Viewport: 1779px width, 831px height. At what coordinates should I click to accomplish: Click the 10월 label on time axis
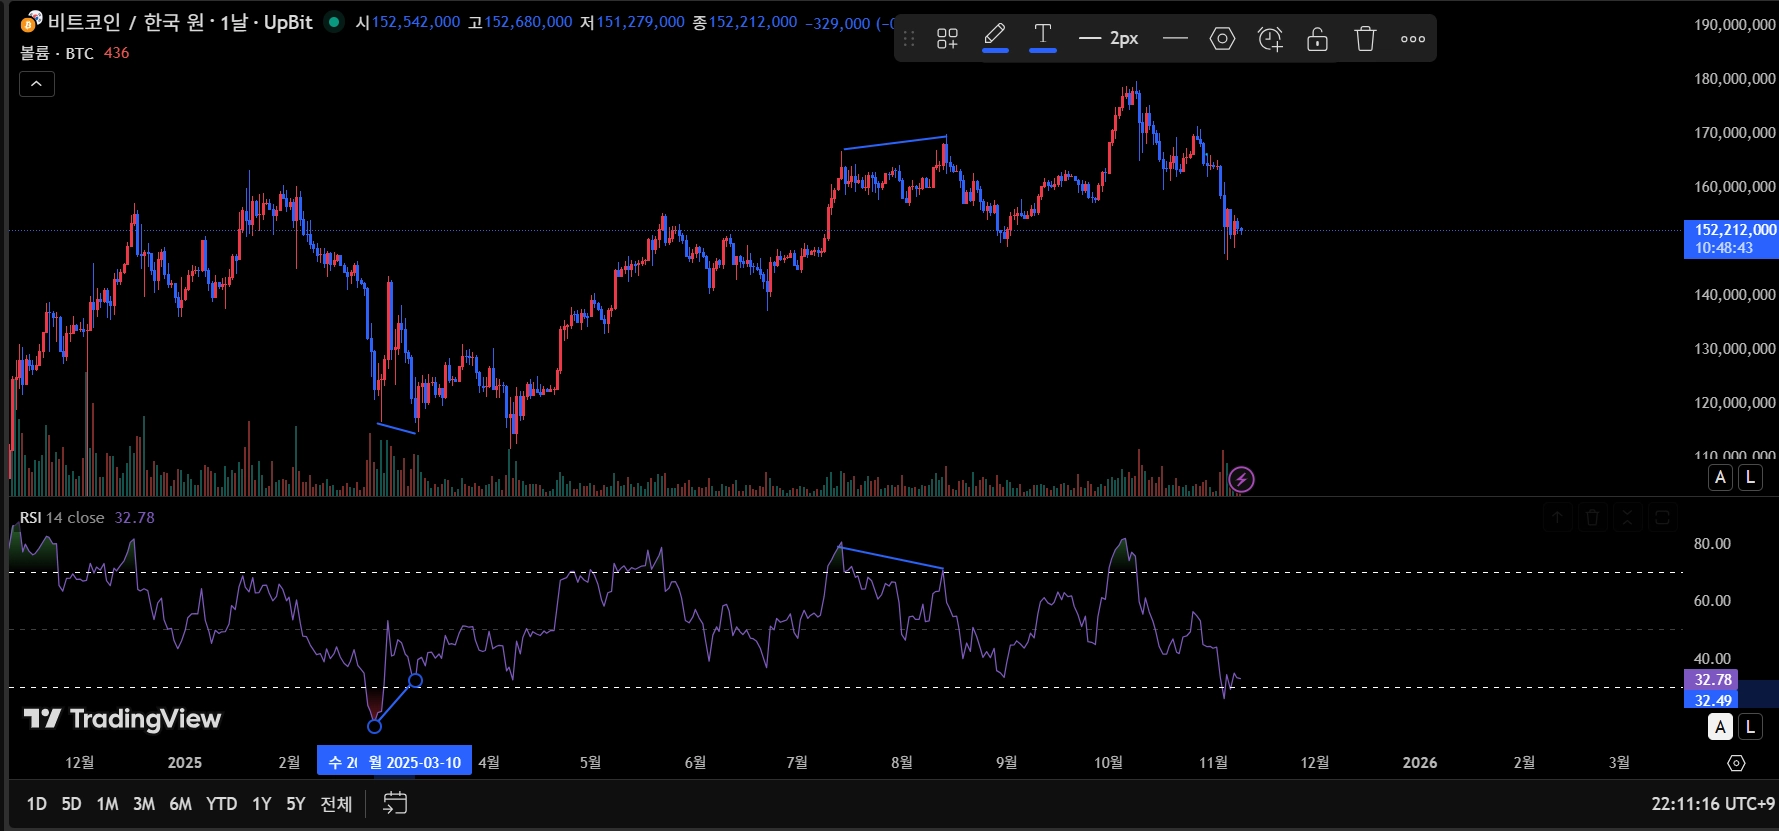[x=1108, y=763]
